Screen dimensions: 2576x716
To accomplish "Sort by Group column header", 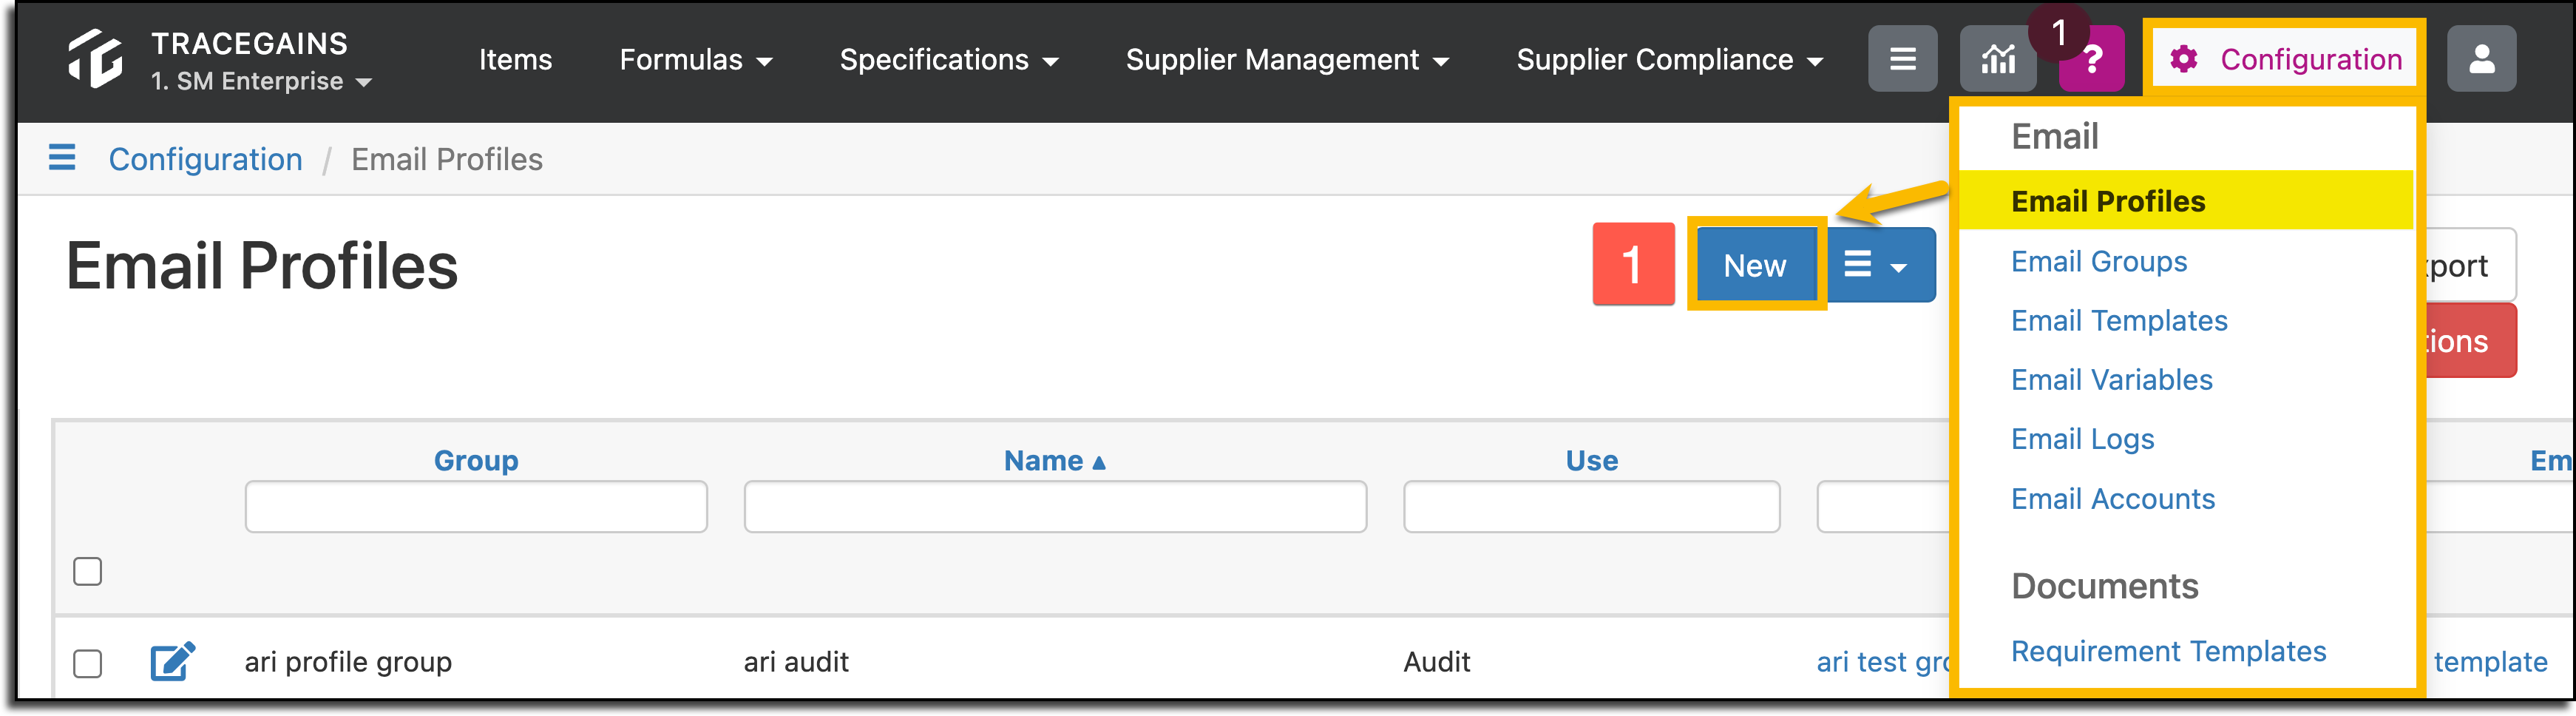I will (476, 461).
